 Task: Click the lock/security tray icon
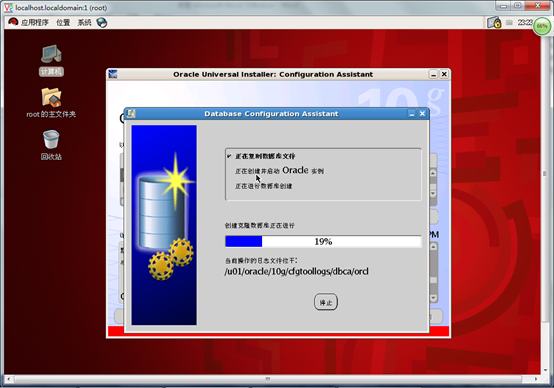point(494,23)
